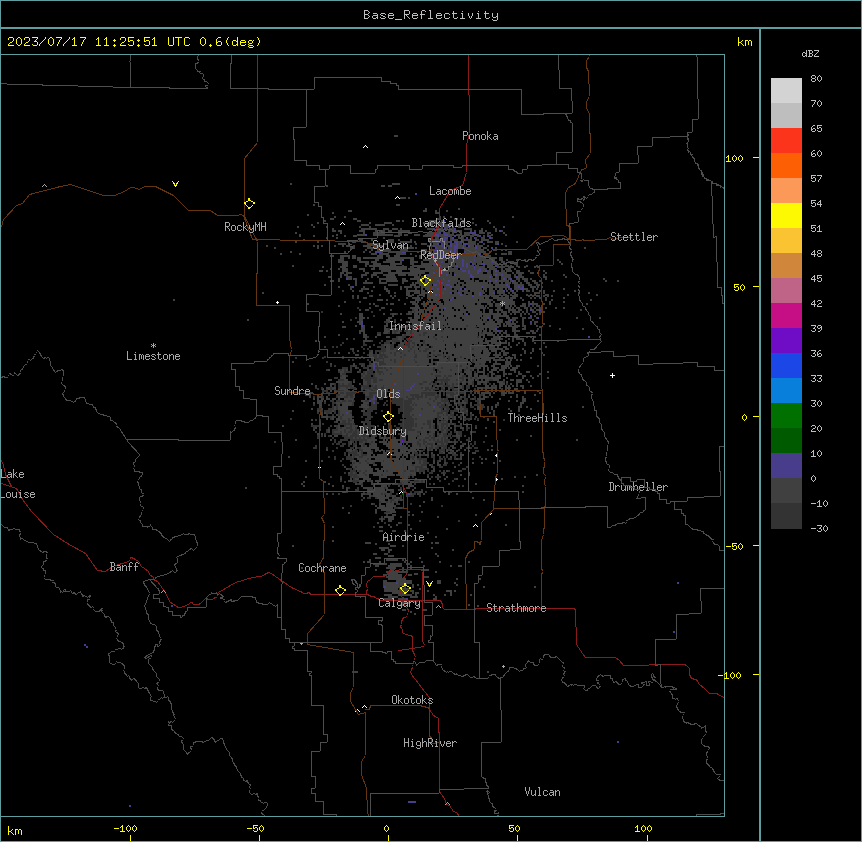
Task: Select the Sylvan town label
Action: pyautogui.click(x=390, y=245)
